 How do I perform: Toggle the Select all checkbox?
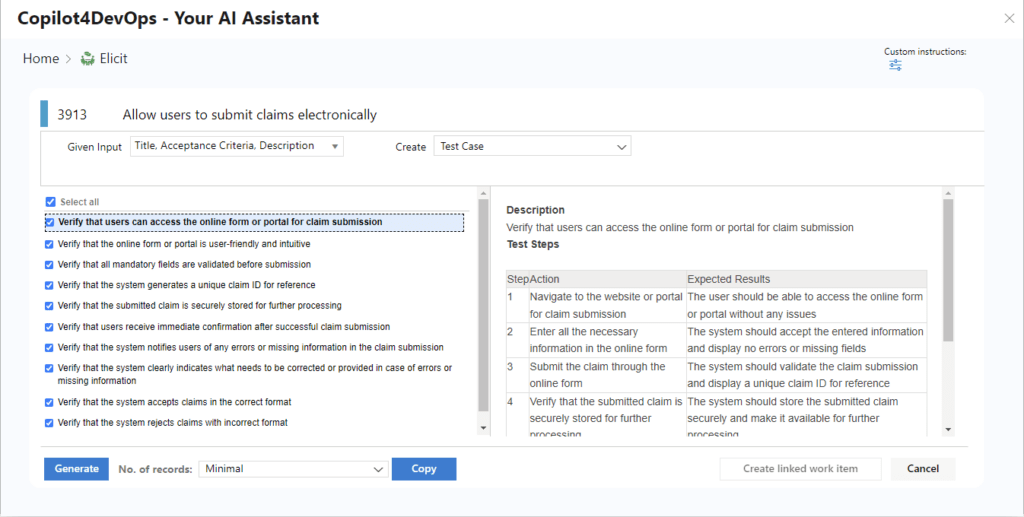pyautogui.click(x=50, y=202)
